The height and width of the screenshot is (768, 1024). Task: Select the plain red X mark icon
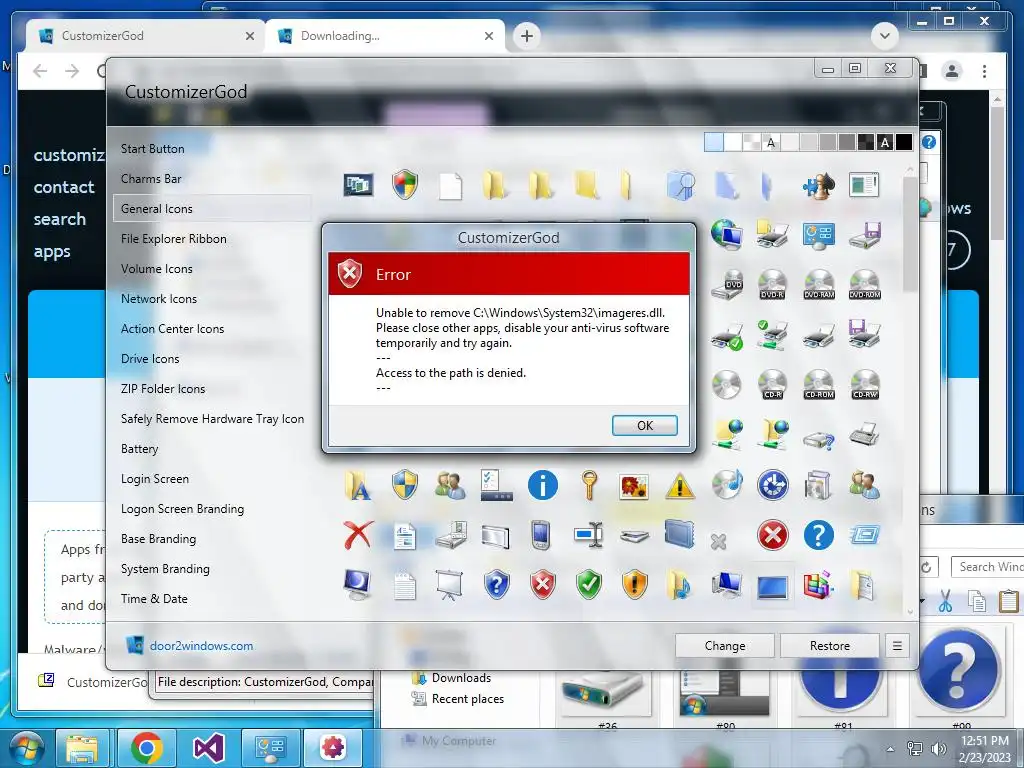click(x=358, y=536)
